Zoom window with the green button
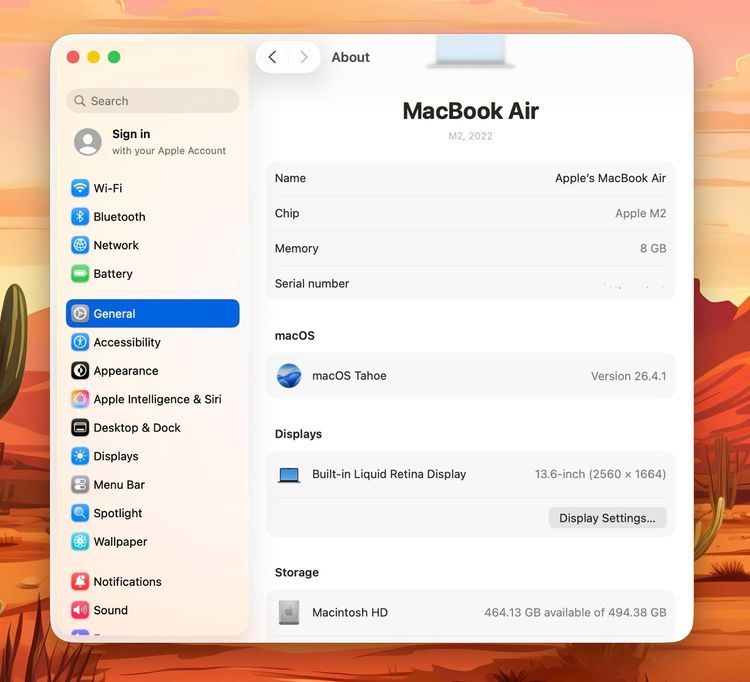 tap(114, 57)
